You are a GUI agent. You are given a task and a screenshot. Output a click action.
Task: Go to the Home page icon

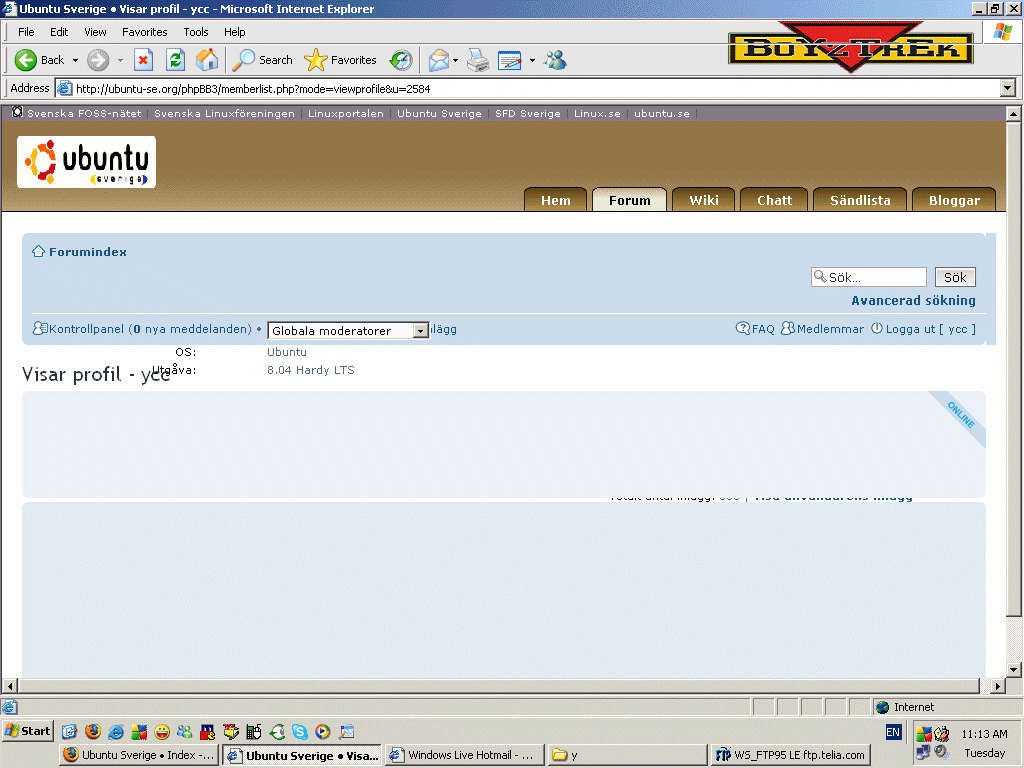pyautogui.click(x=207, y=60)
